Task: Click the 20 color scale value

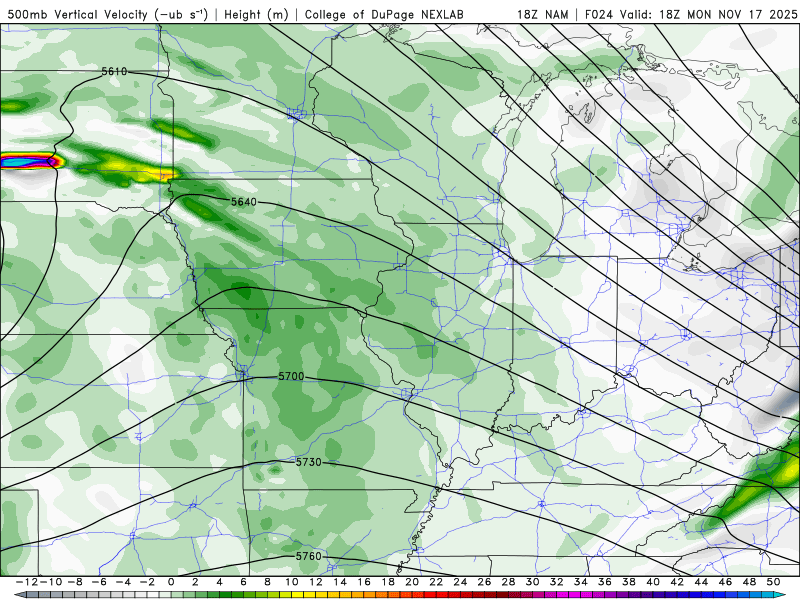Action: [x=412, y=582]
